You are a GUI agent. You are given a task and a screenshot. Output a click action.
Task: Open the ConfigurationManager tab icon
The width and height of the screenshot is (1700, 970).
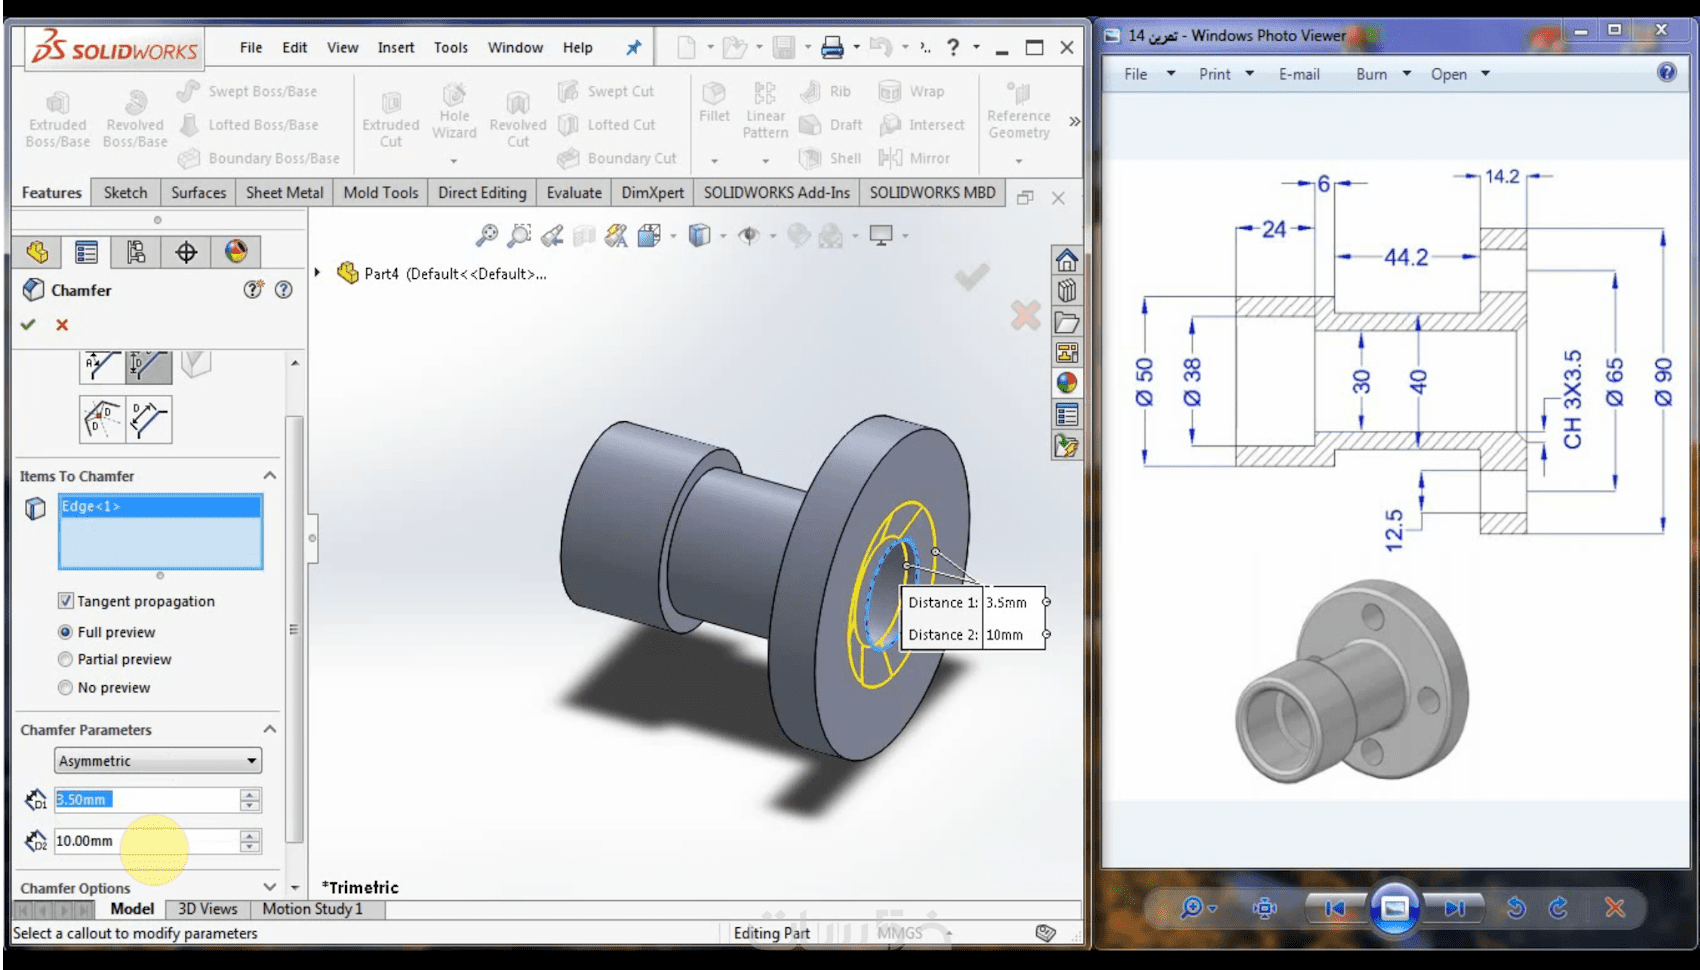136,252
